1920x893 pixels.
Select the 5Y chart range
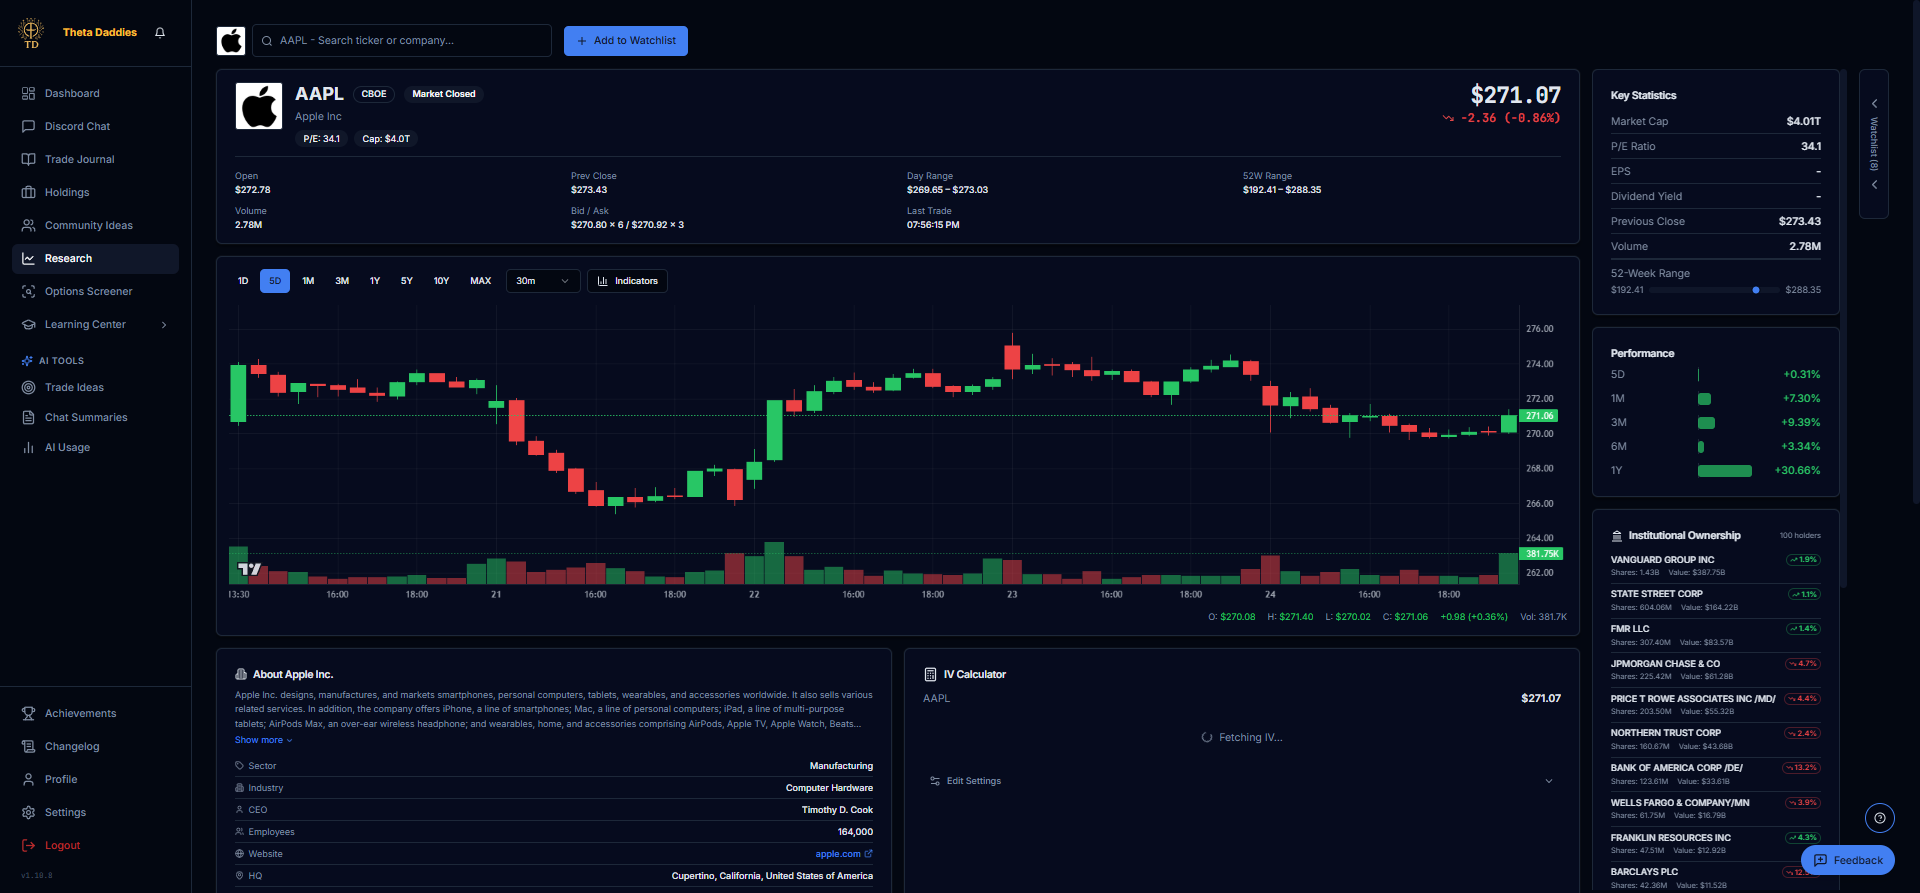(407, 281)
